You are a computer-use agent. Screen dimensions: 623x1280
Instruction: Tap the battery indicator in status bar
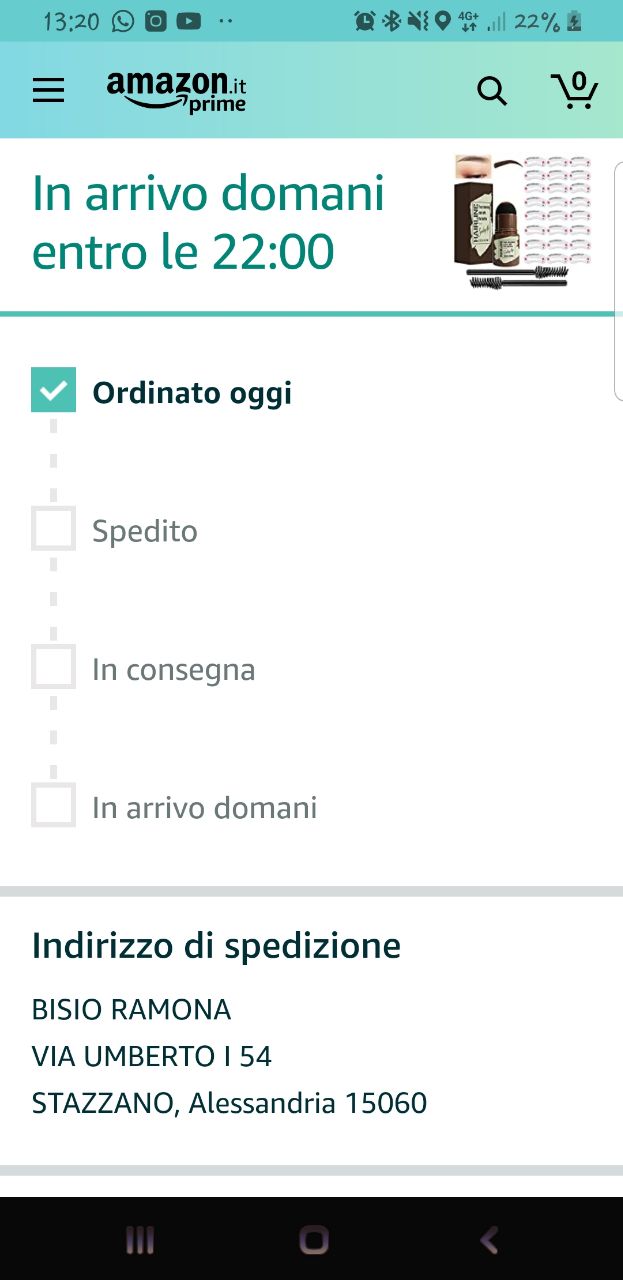point(574,21)
